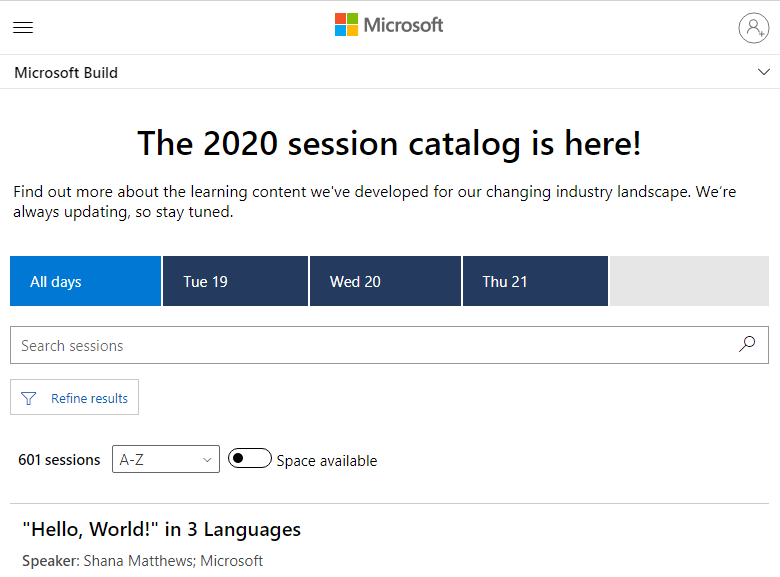The height and width of the screenshot is (577, 780).
Task: Click the Microsoft logo
Action: (x=389, y=25)
